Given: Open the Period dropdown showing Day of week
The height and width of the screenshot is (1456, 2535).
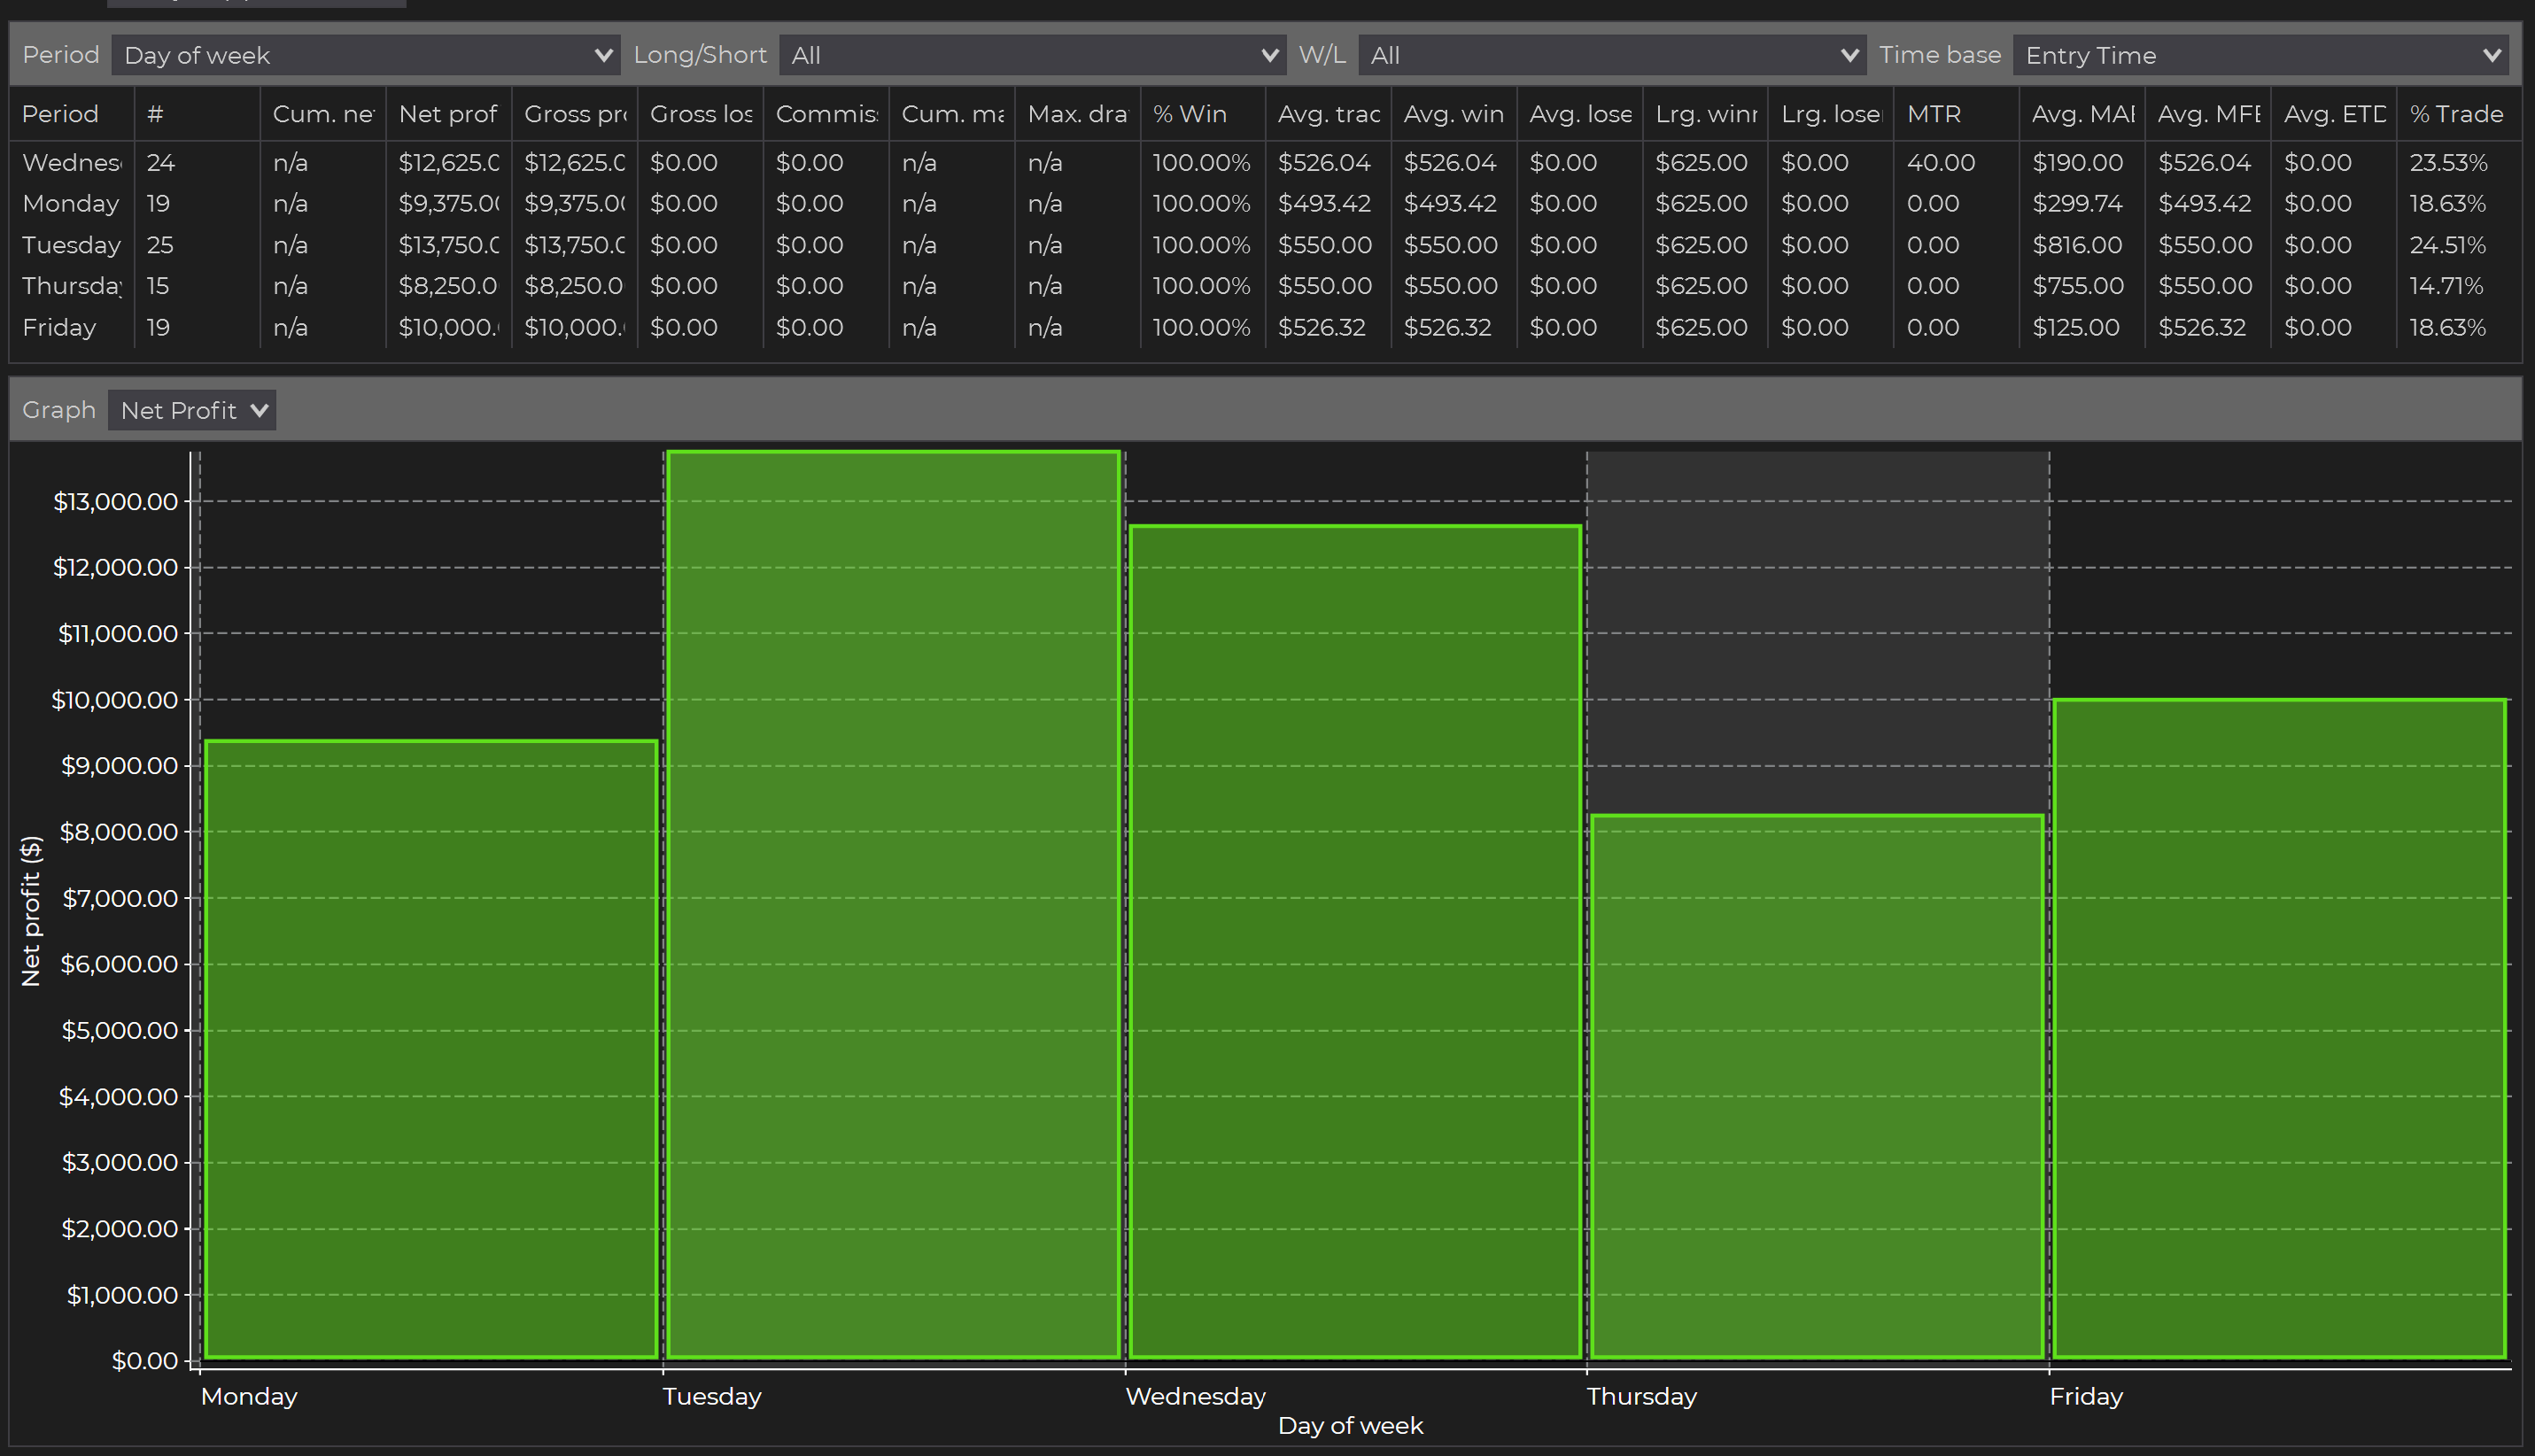Looking at the screenshot, I should (365, 55).
